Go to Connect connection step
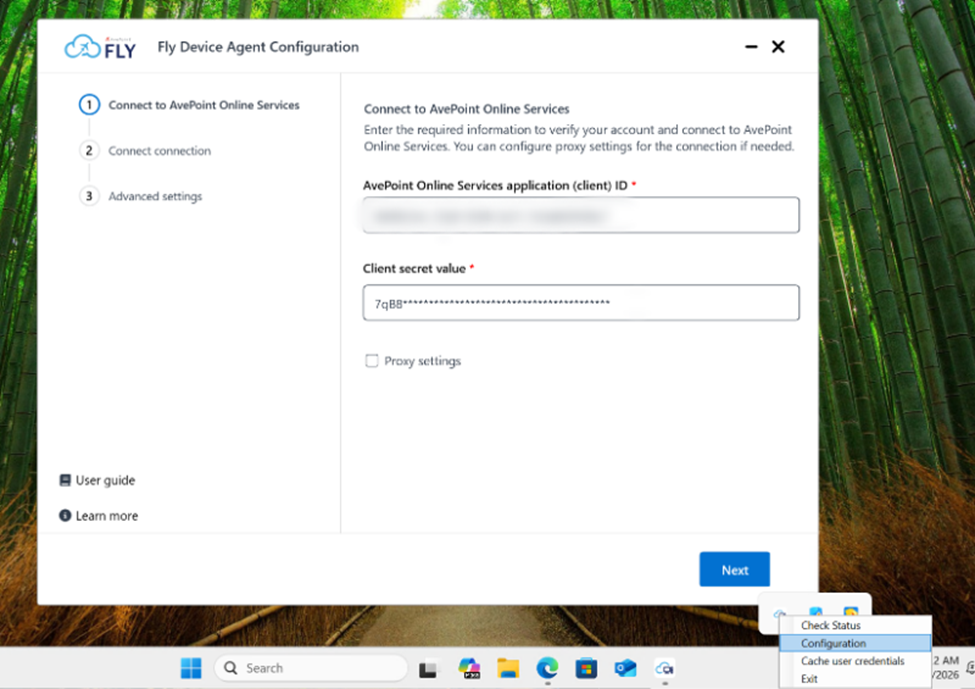This screenshot has width=975, height=689. tap(159, 150)
